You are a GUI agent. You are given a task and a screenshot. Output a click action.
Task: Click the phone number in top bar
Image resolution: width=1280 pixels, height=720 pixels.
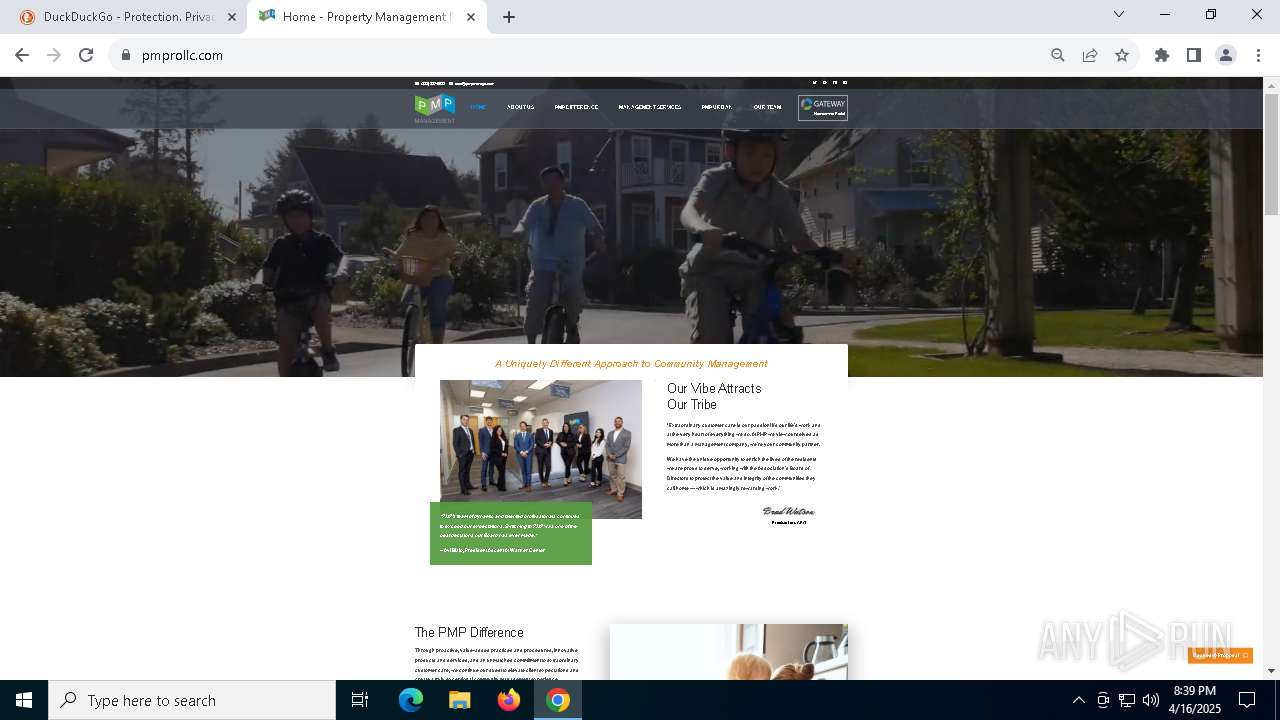click(431, 83)
